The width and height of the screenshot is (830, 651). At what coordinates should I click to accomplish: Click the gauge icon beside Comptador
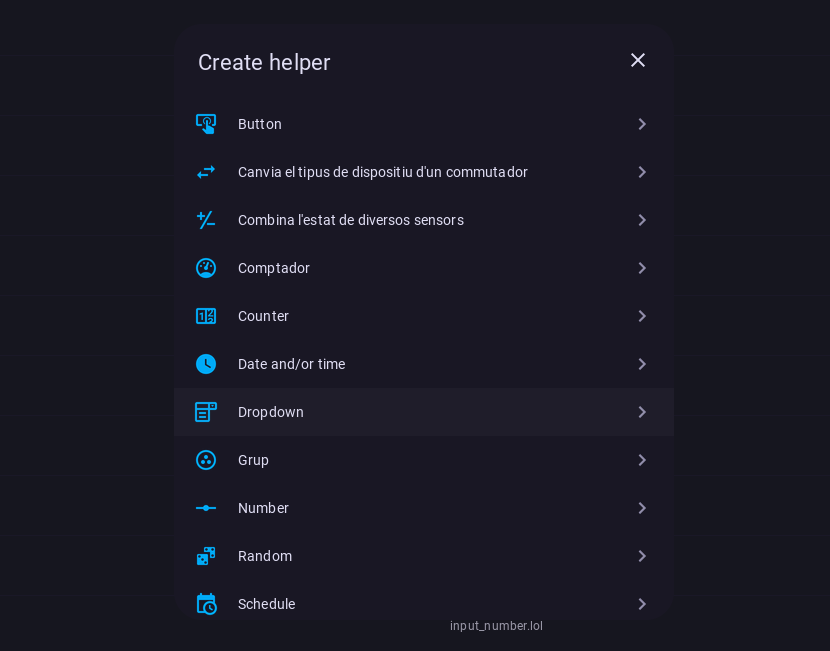tap(206, 268)
